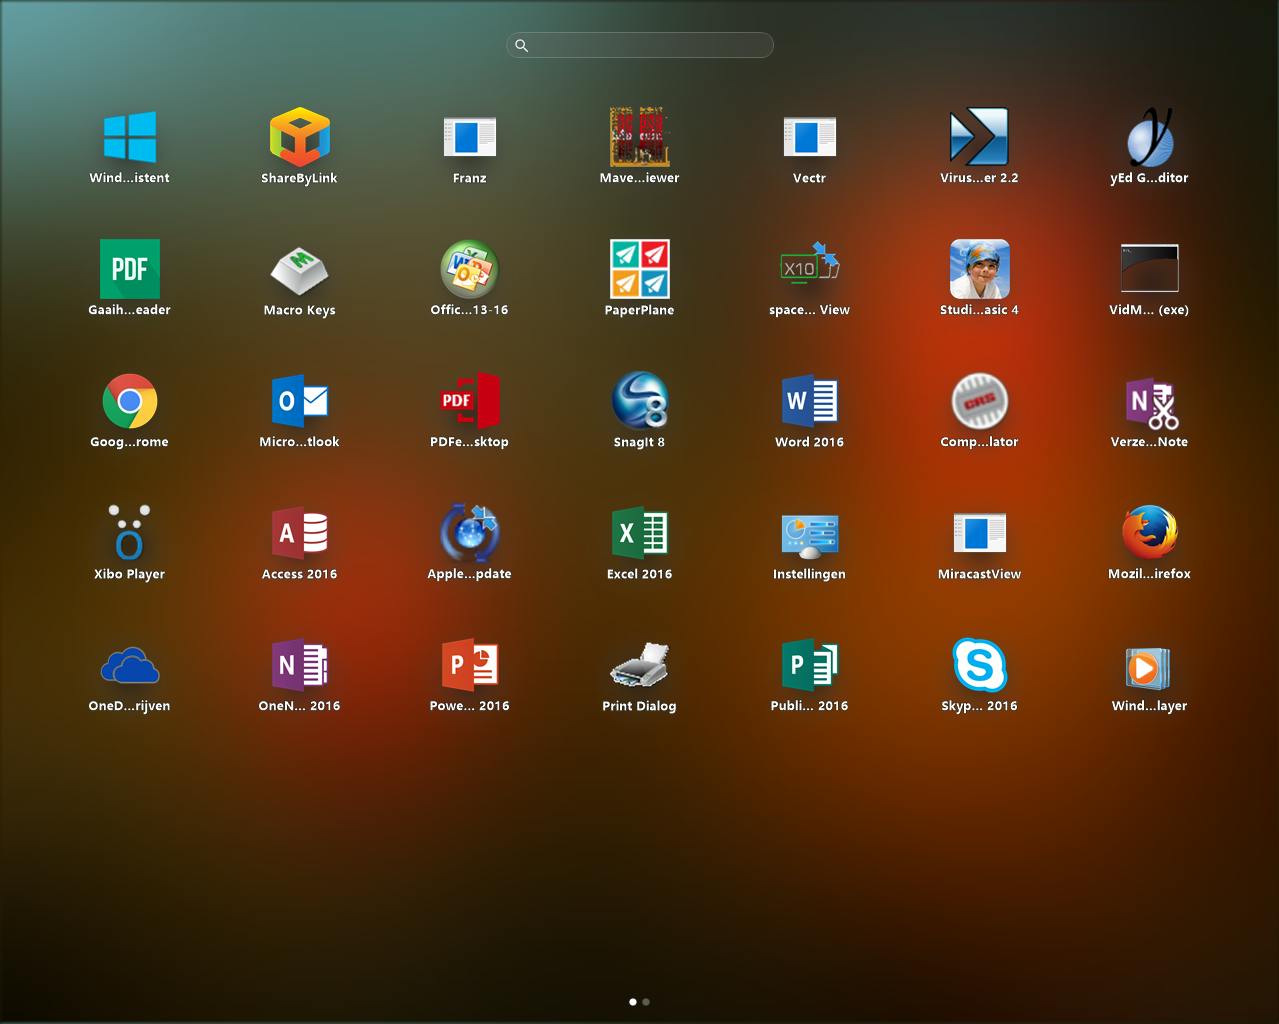
Task: Open Xibo Player
Action: point(129,532)
